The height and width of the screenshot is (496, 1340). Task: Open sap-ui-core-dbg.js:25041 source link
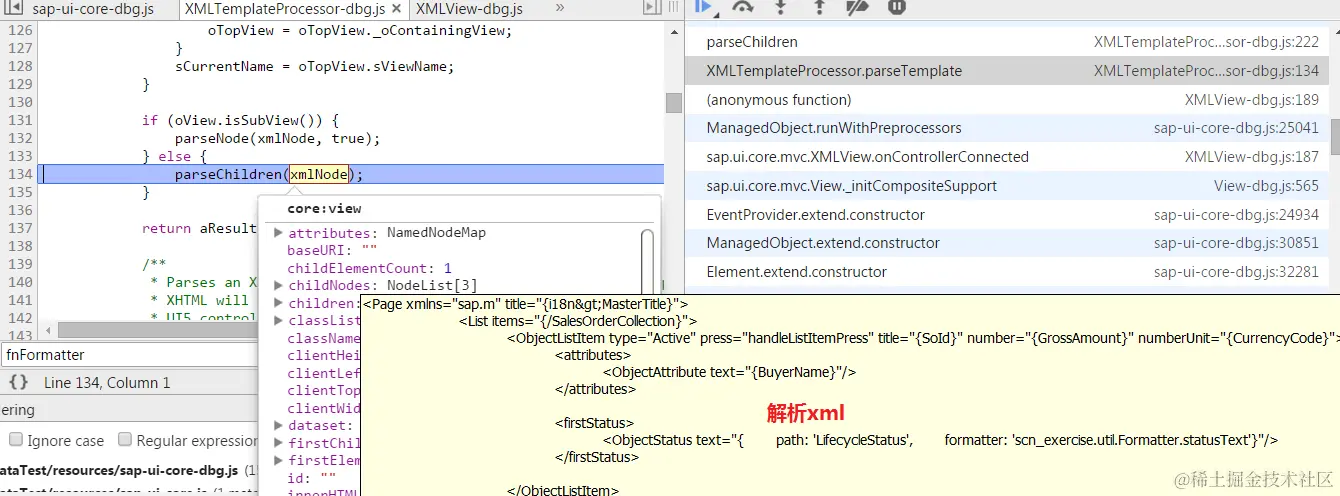tap(1236, 128)
